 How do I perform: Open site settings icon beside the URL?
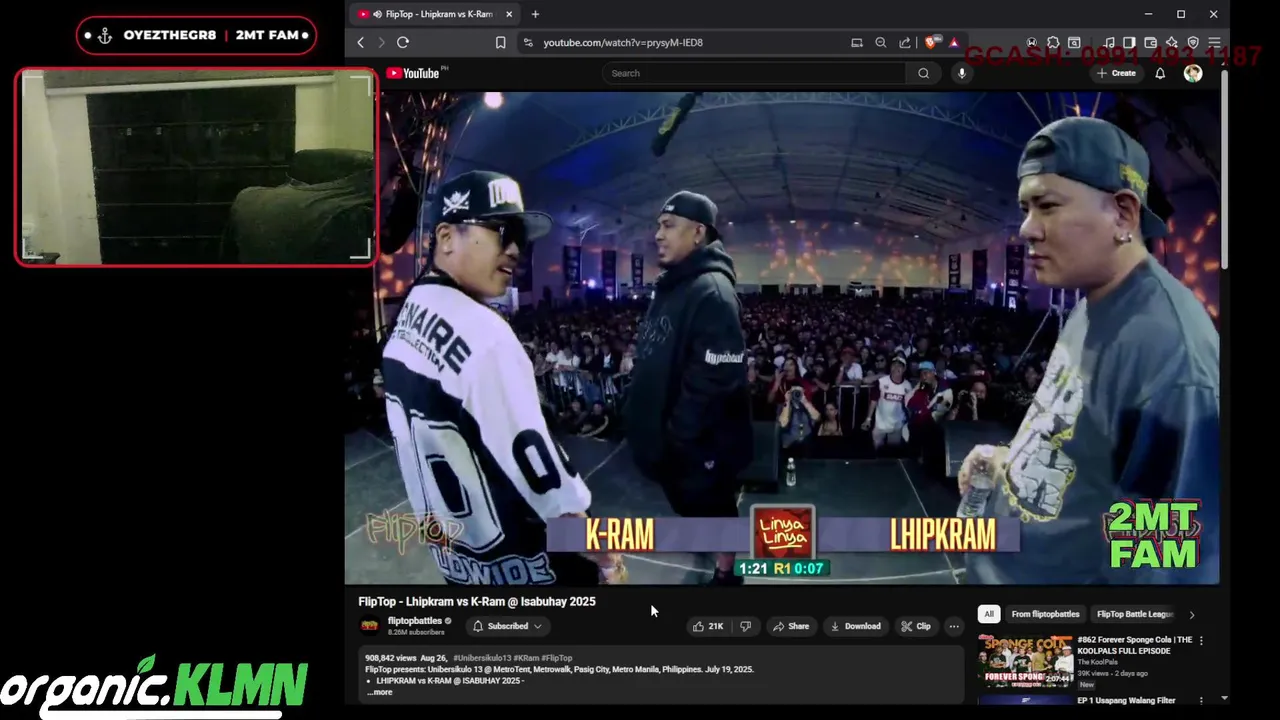(x=527, y=43)
